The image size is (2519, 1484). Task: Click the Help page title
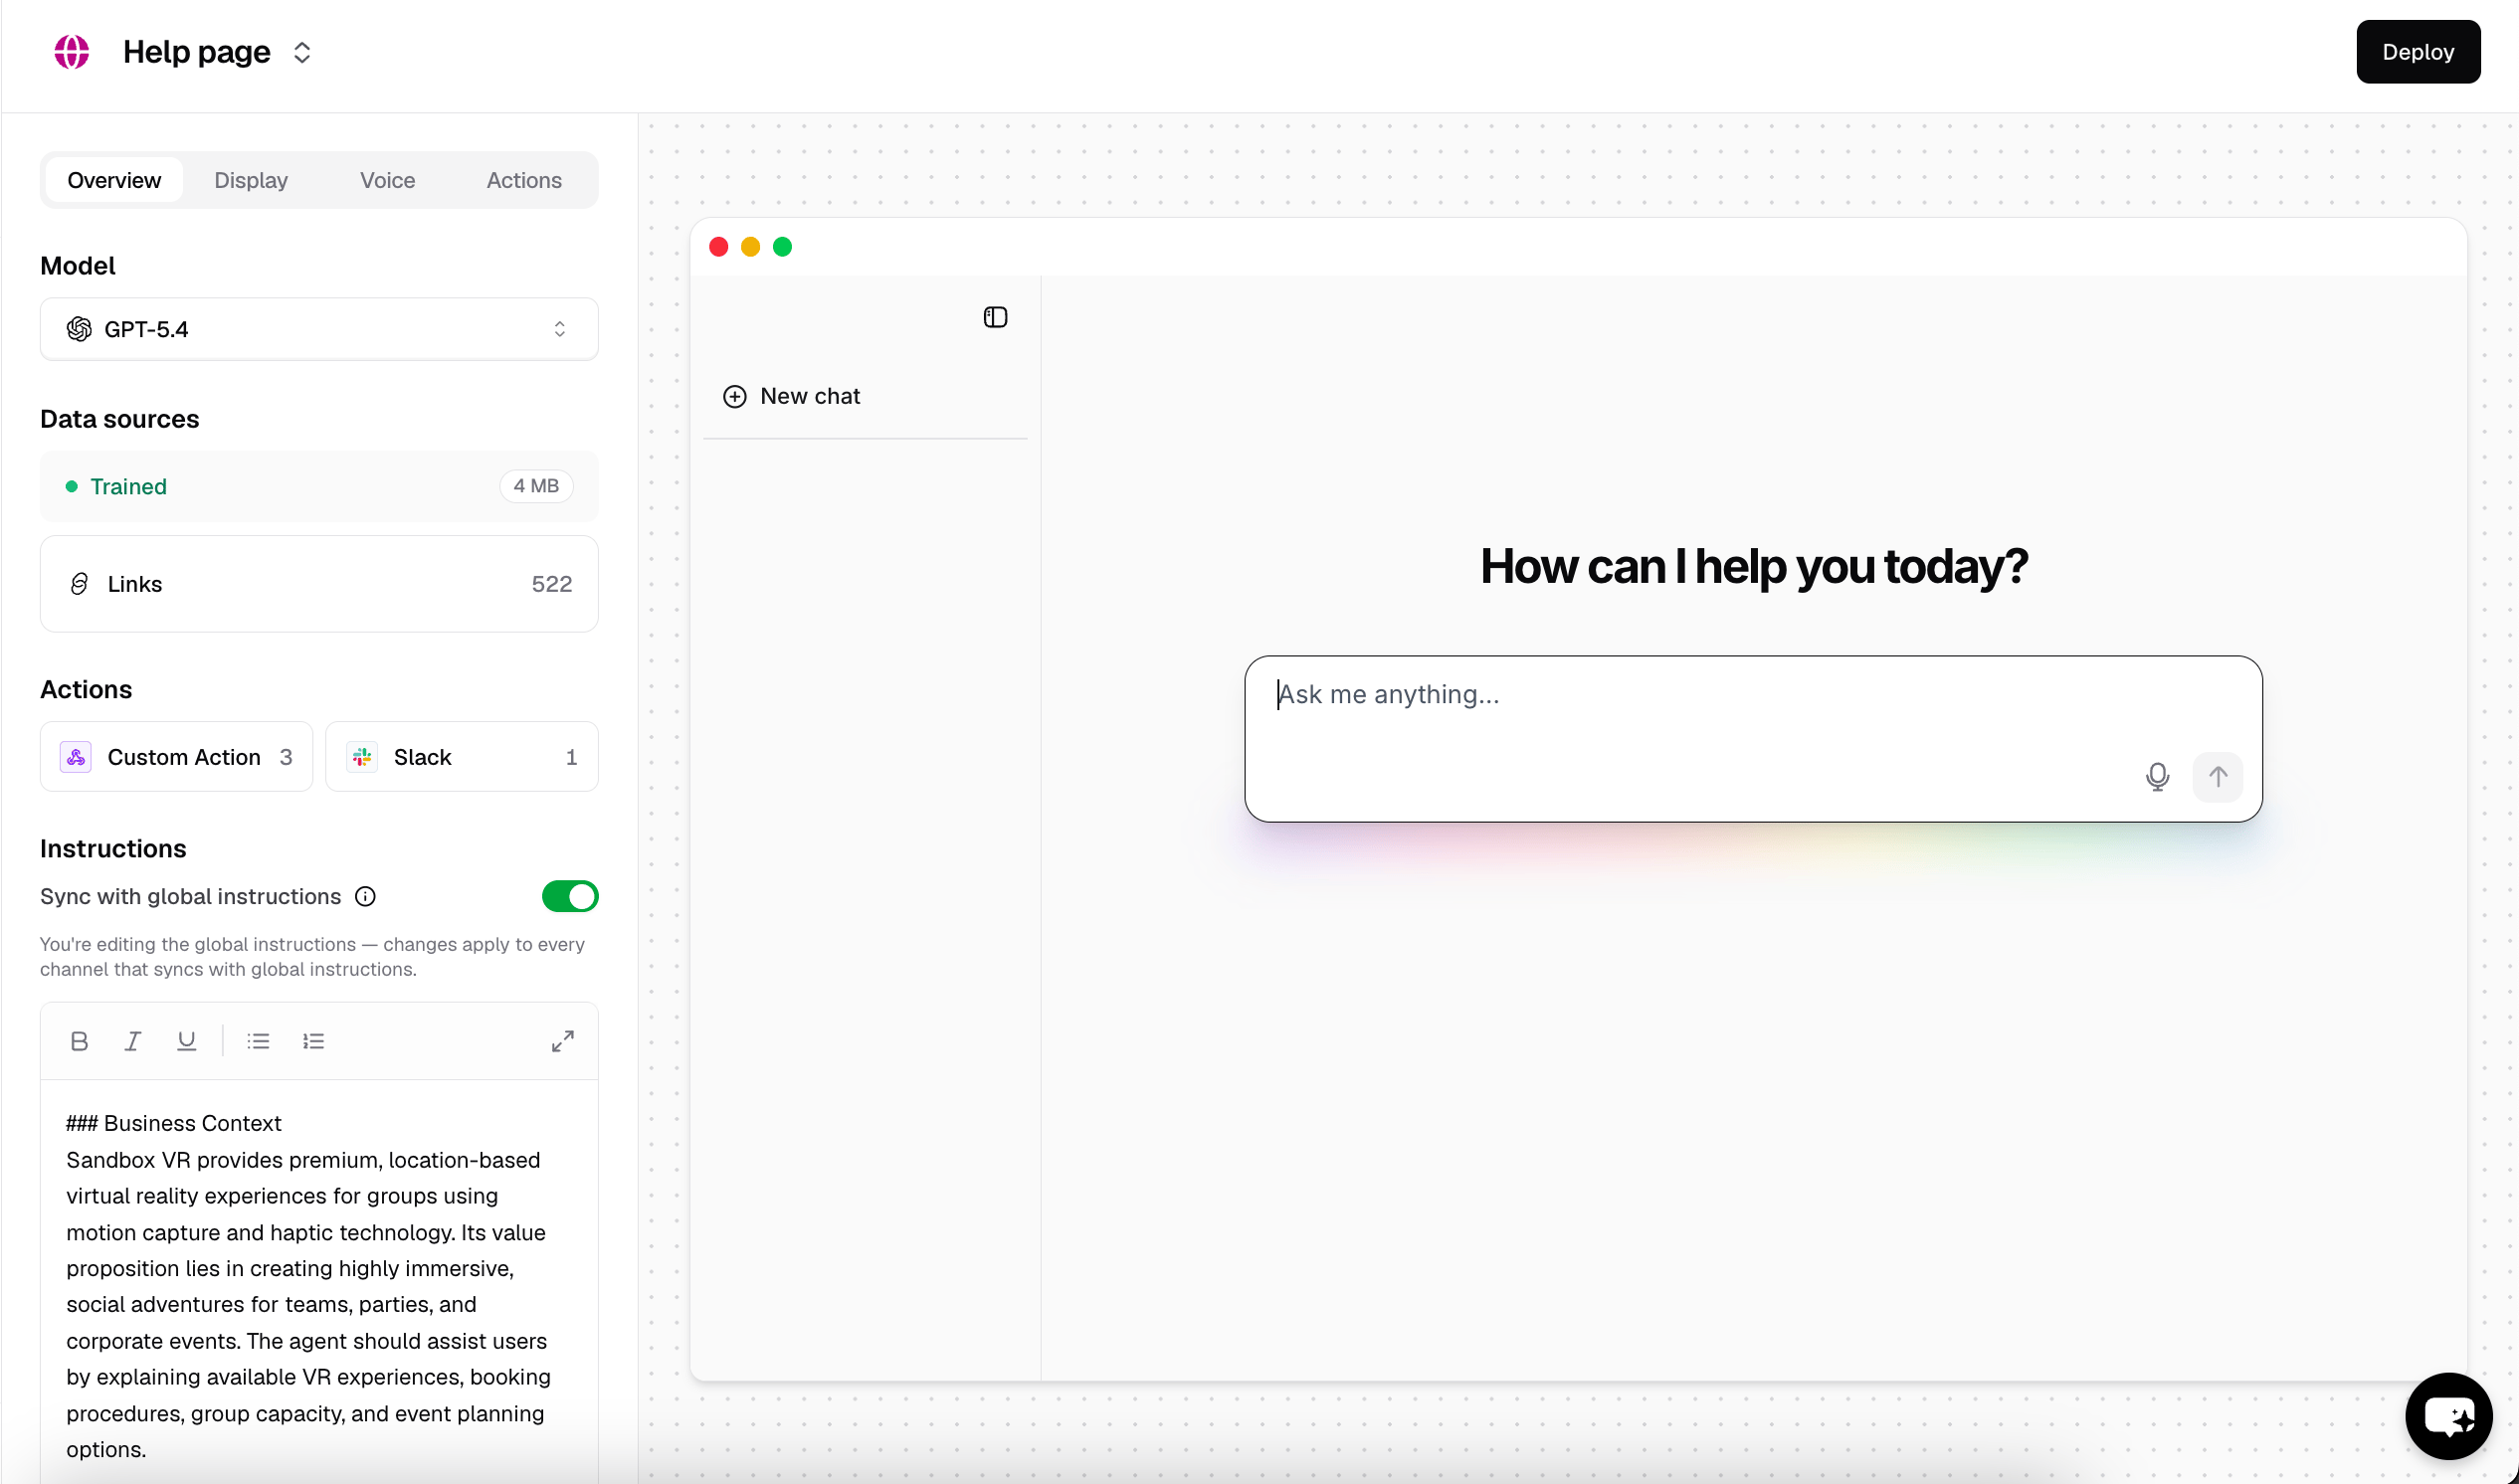(196, 51)
